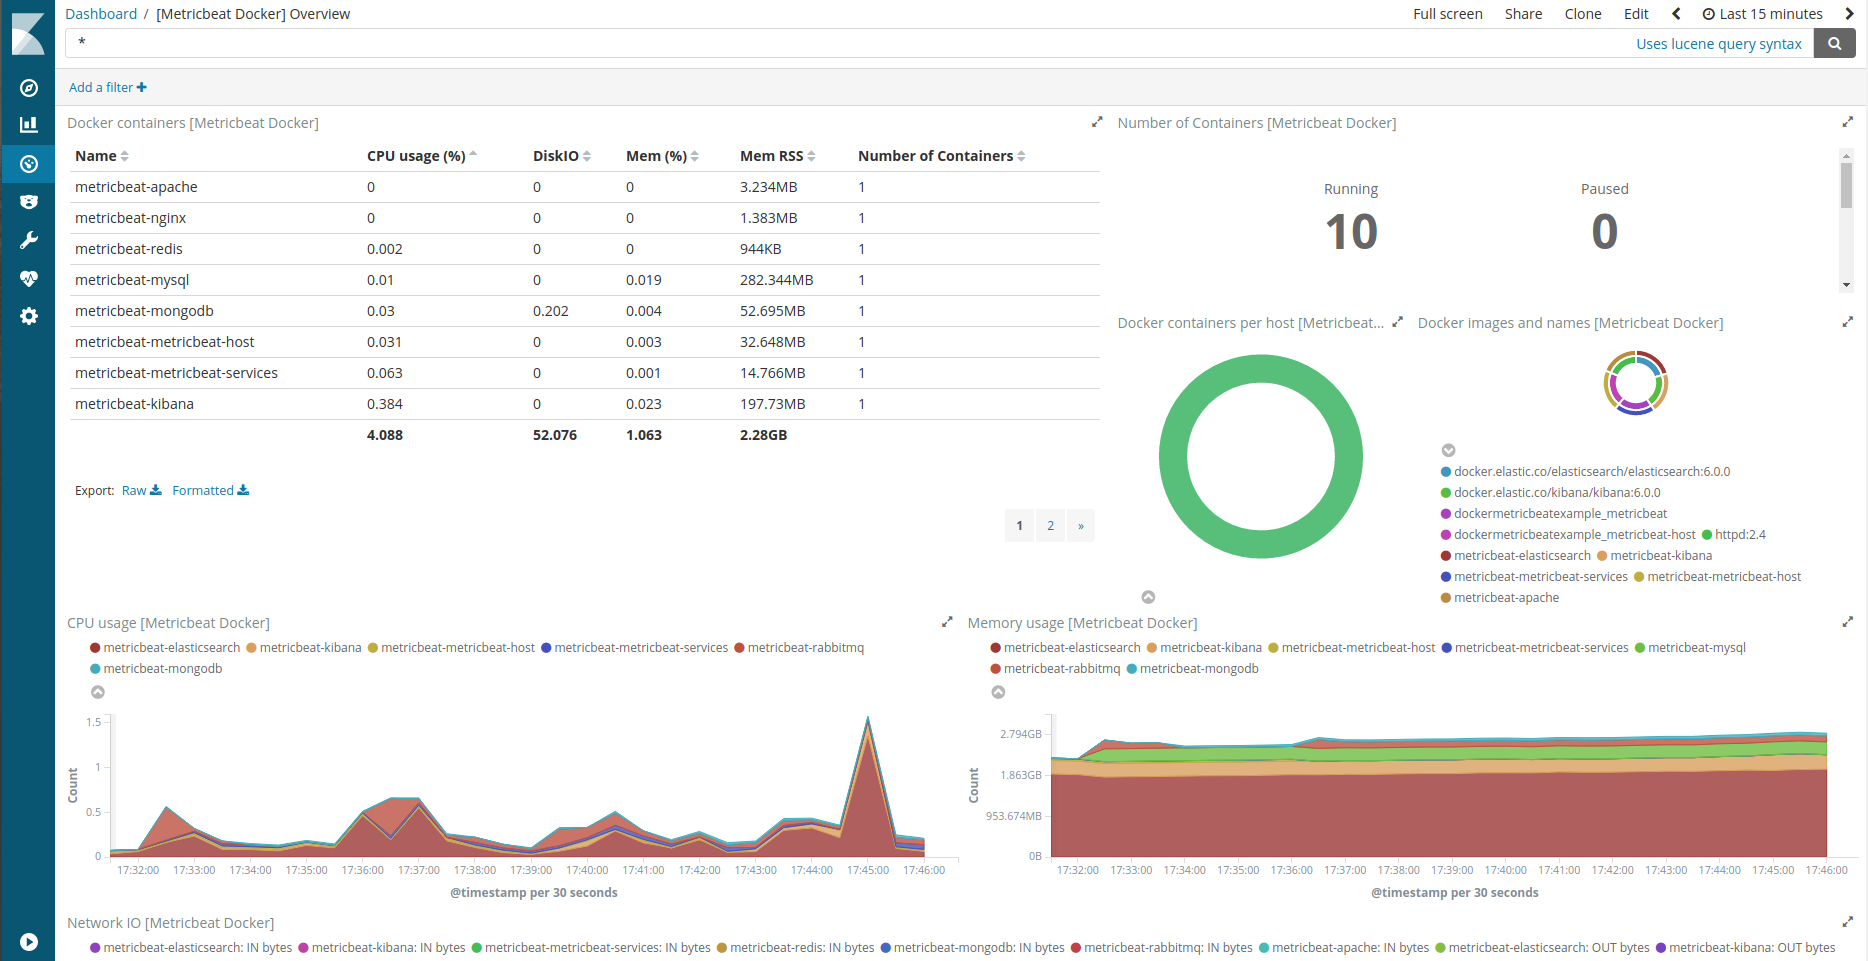Sort the table by CPU usage (%)

[x=422, y=156]
